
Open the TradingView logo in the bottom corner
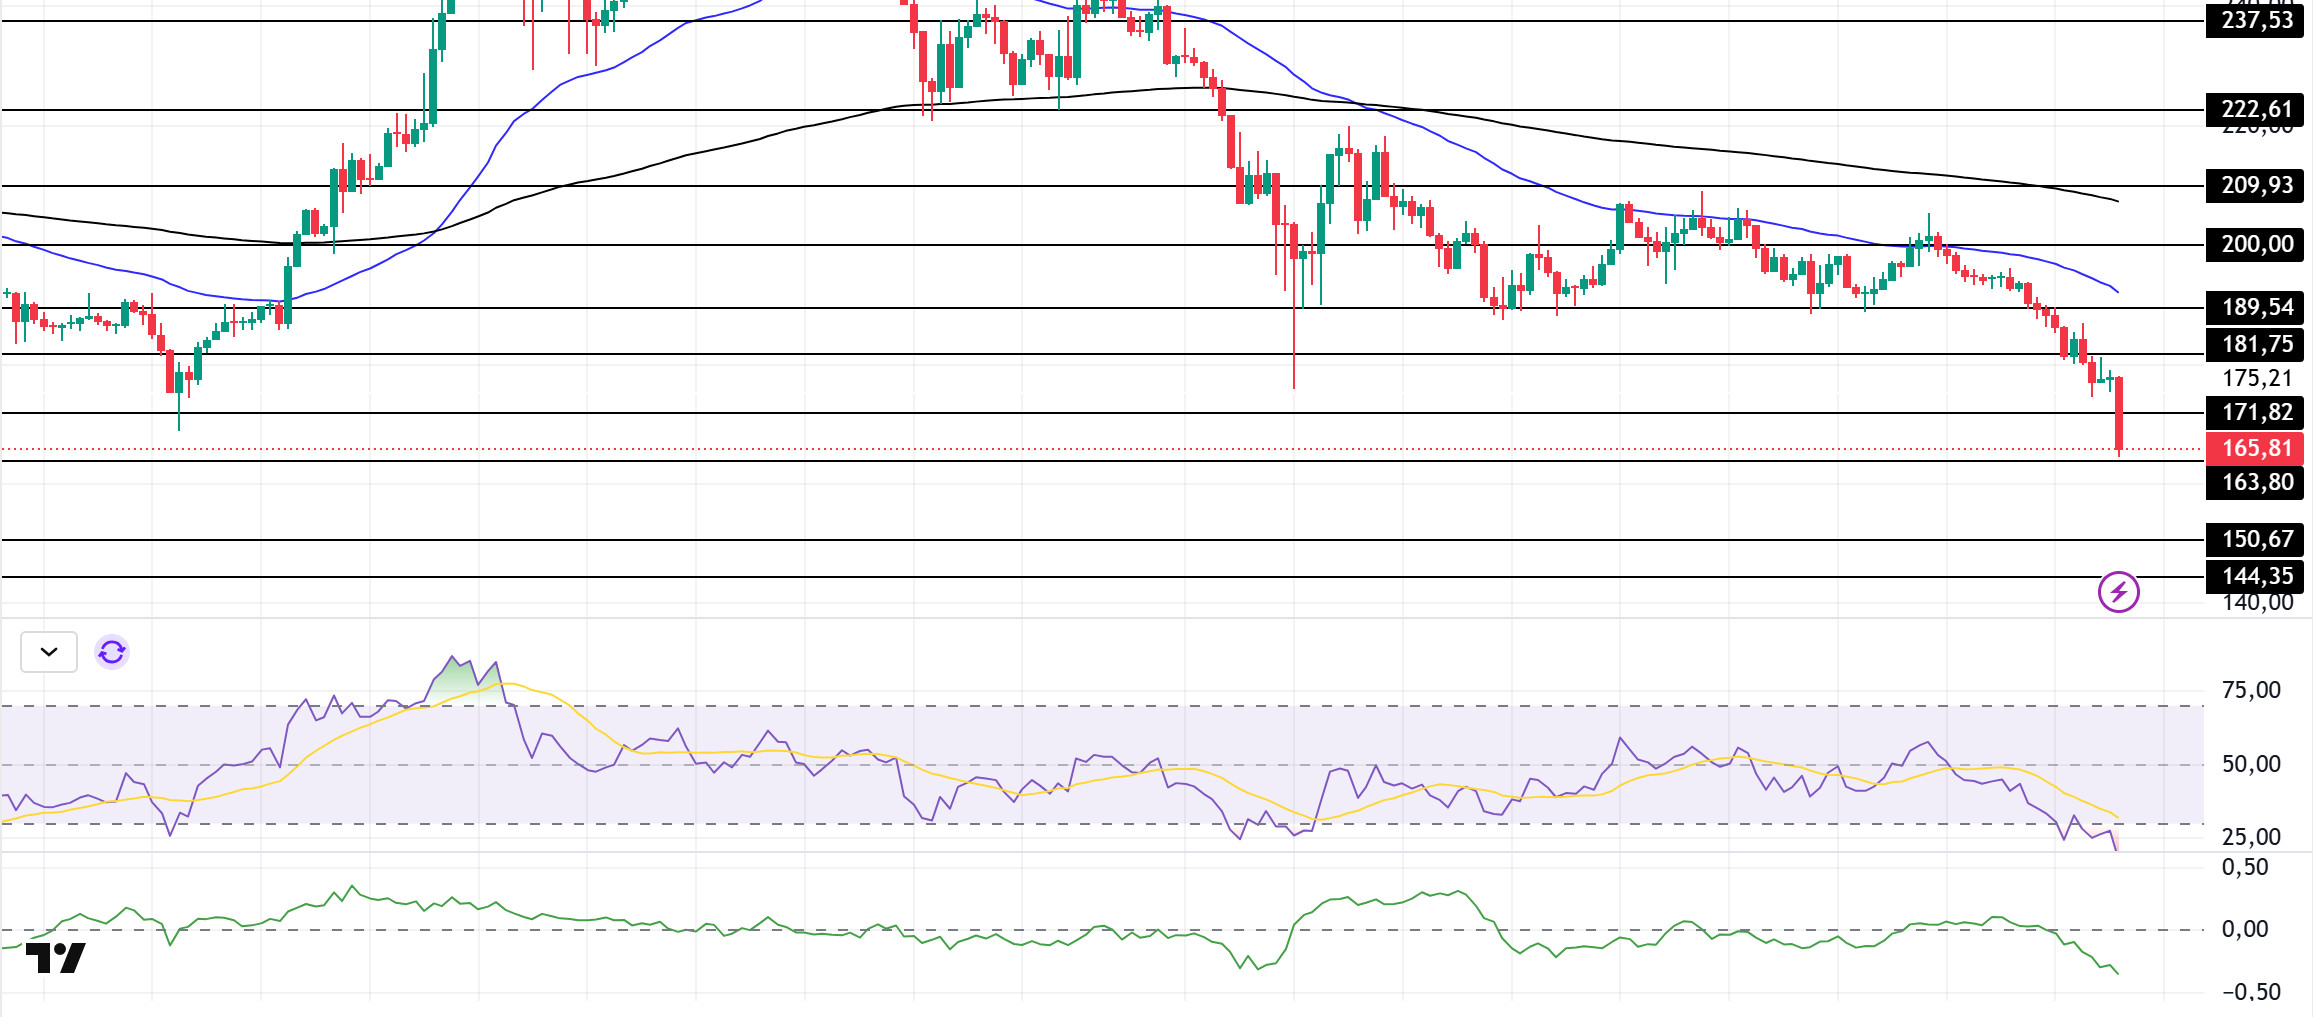(55, 958)
